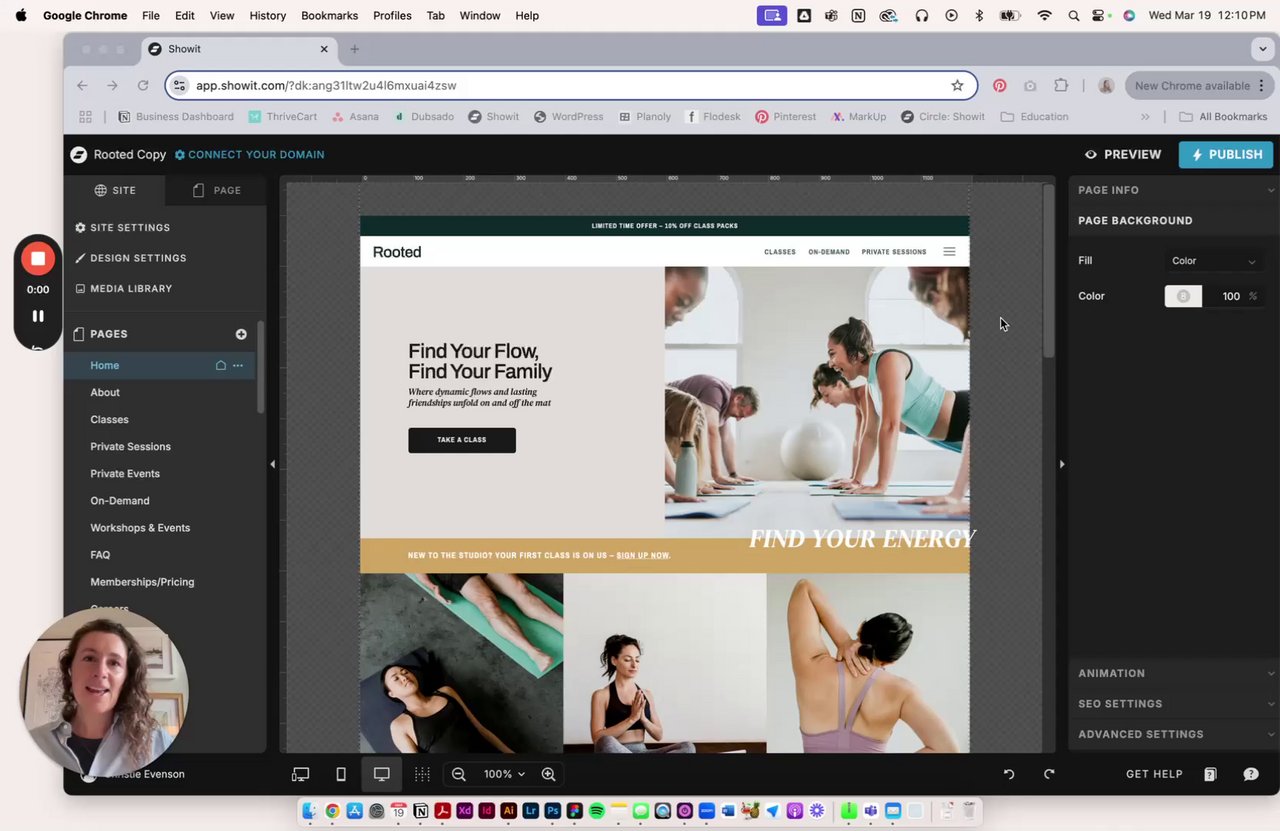Undo the last action
Image resolution: width=1280 pixels, height=831 pixels.
click(x=1009, y=774)
